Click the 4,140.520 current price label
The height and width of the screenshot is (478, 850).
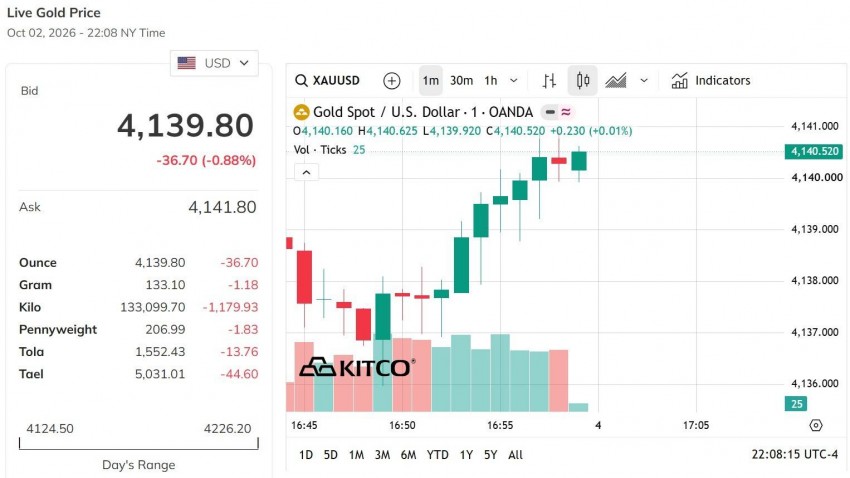tap(814, 151)
